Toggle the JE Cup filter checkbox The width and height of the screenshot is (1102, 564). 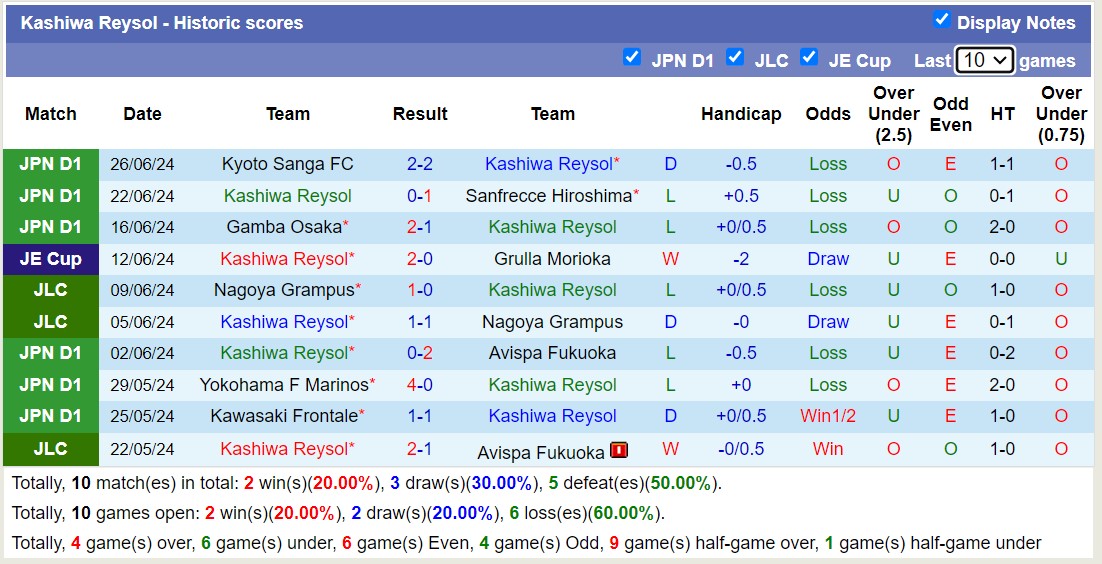pyautogui.click(x=809, y=58)
